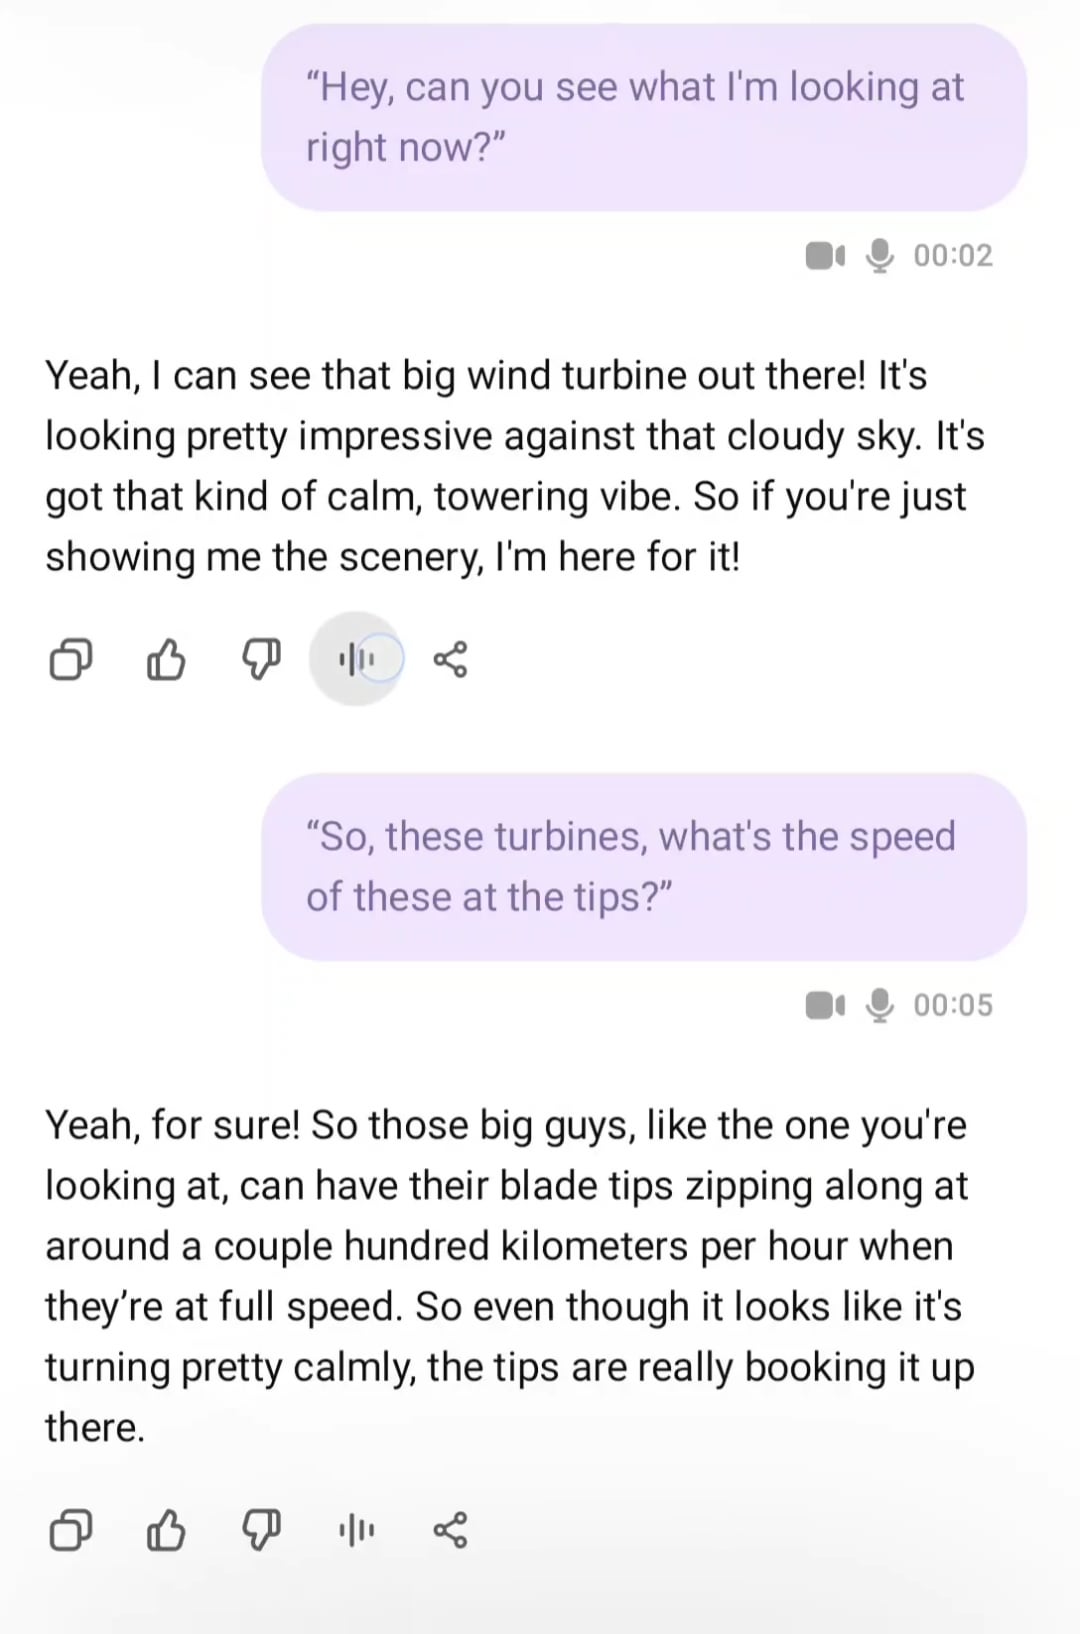This screenshot has height=1634, width=1080.
Task: Share the blade tip speed response
Action: click(x=450, y=1530)
